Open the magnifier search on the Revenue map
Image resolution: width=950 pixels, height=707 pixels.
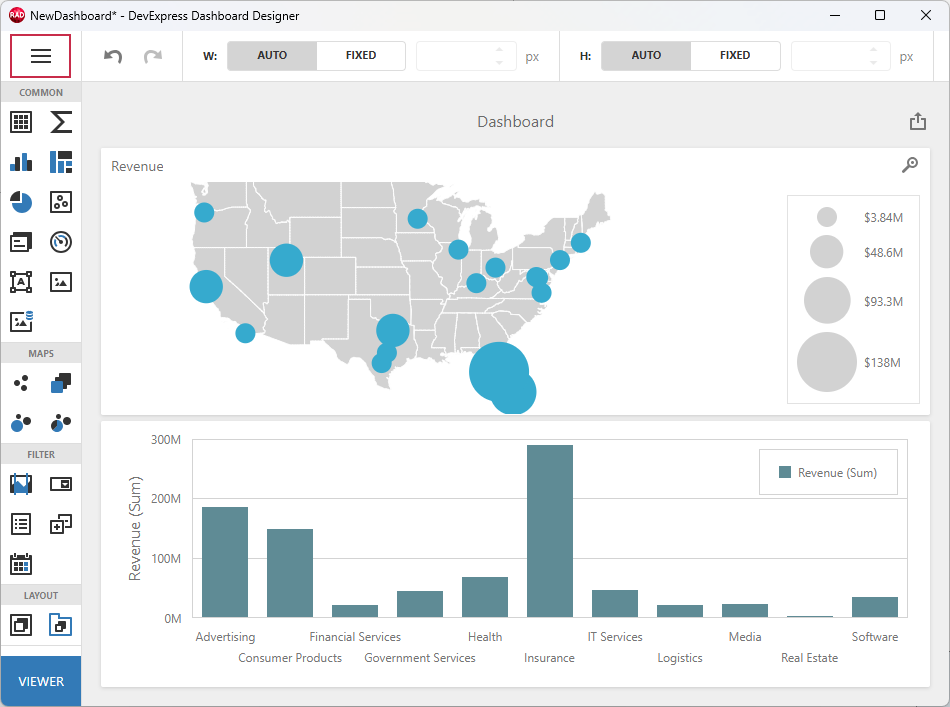point(910,164)
